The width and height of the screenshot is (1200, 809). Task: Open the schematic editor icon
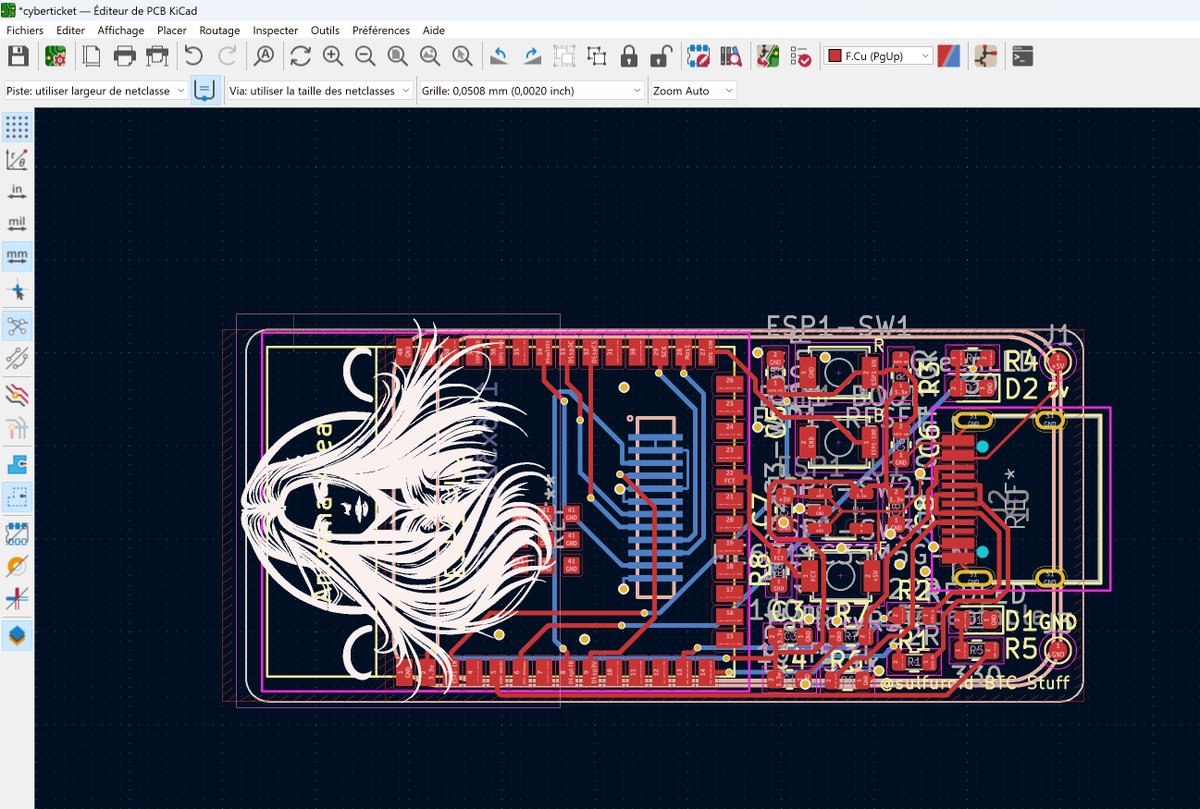986,56
